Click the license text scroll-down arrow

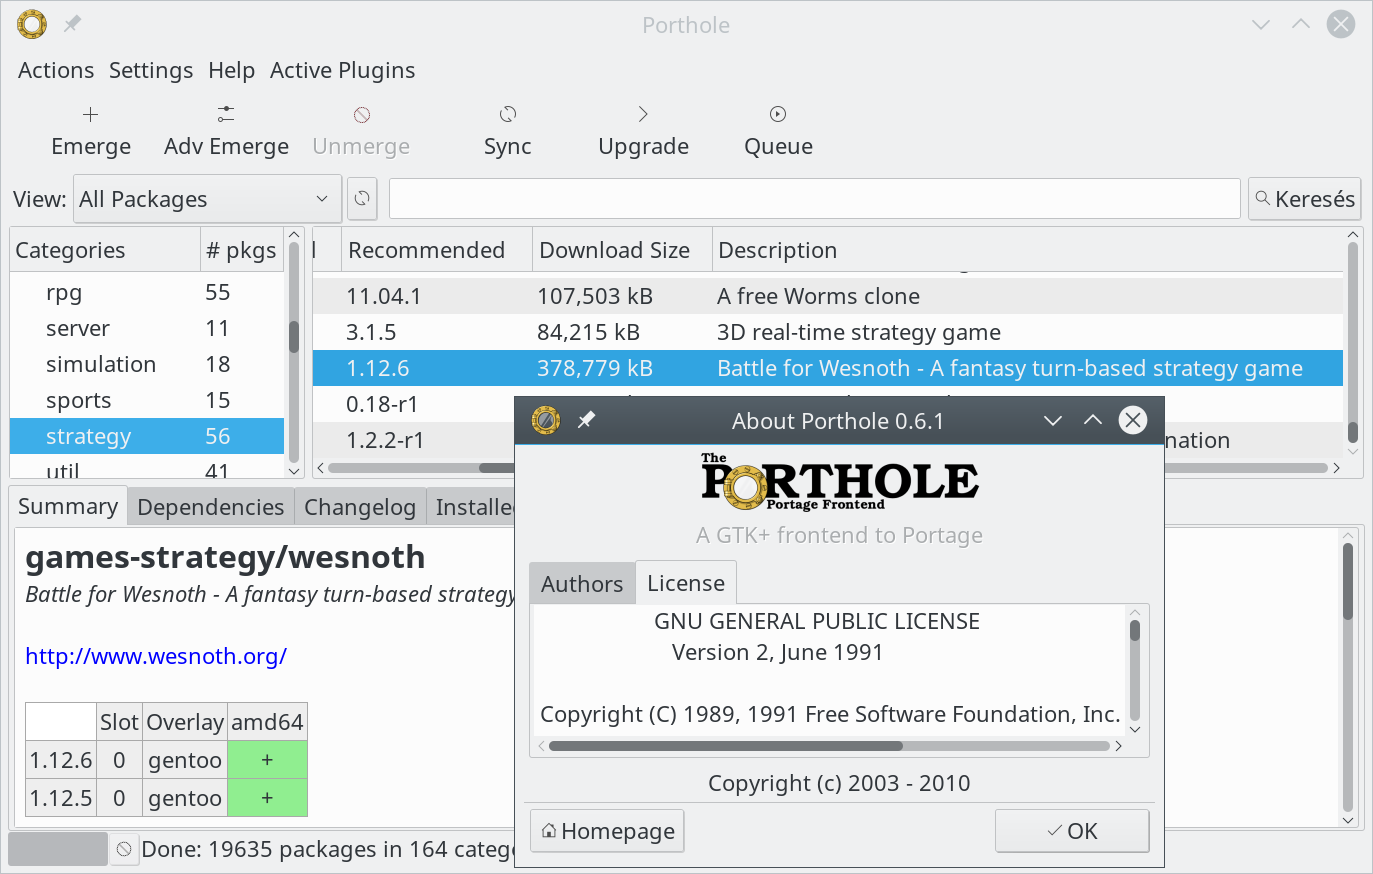pos(1135,729)
